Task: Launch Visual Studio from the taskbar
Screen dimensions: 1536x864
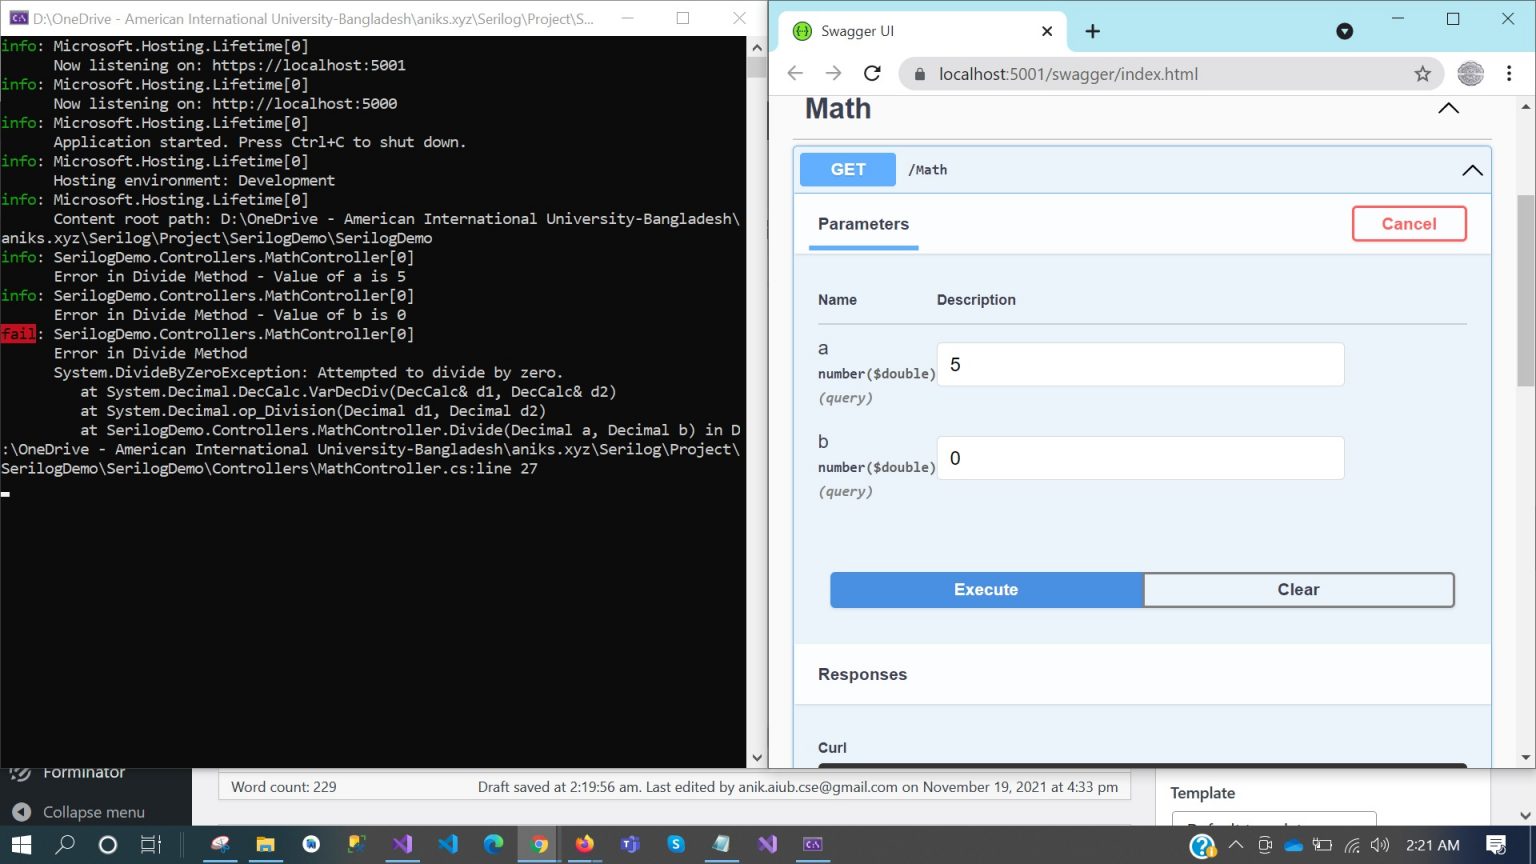Action: point(401,845)
